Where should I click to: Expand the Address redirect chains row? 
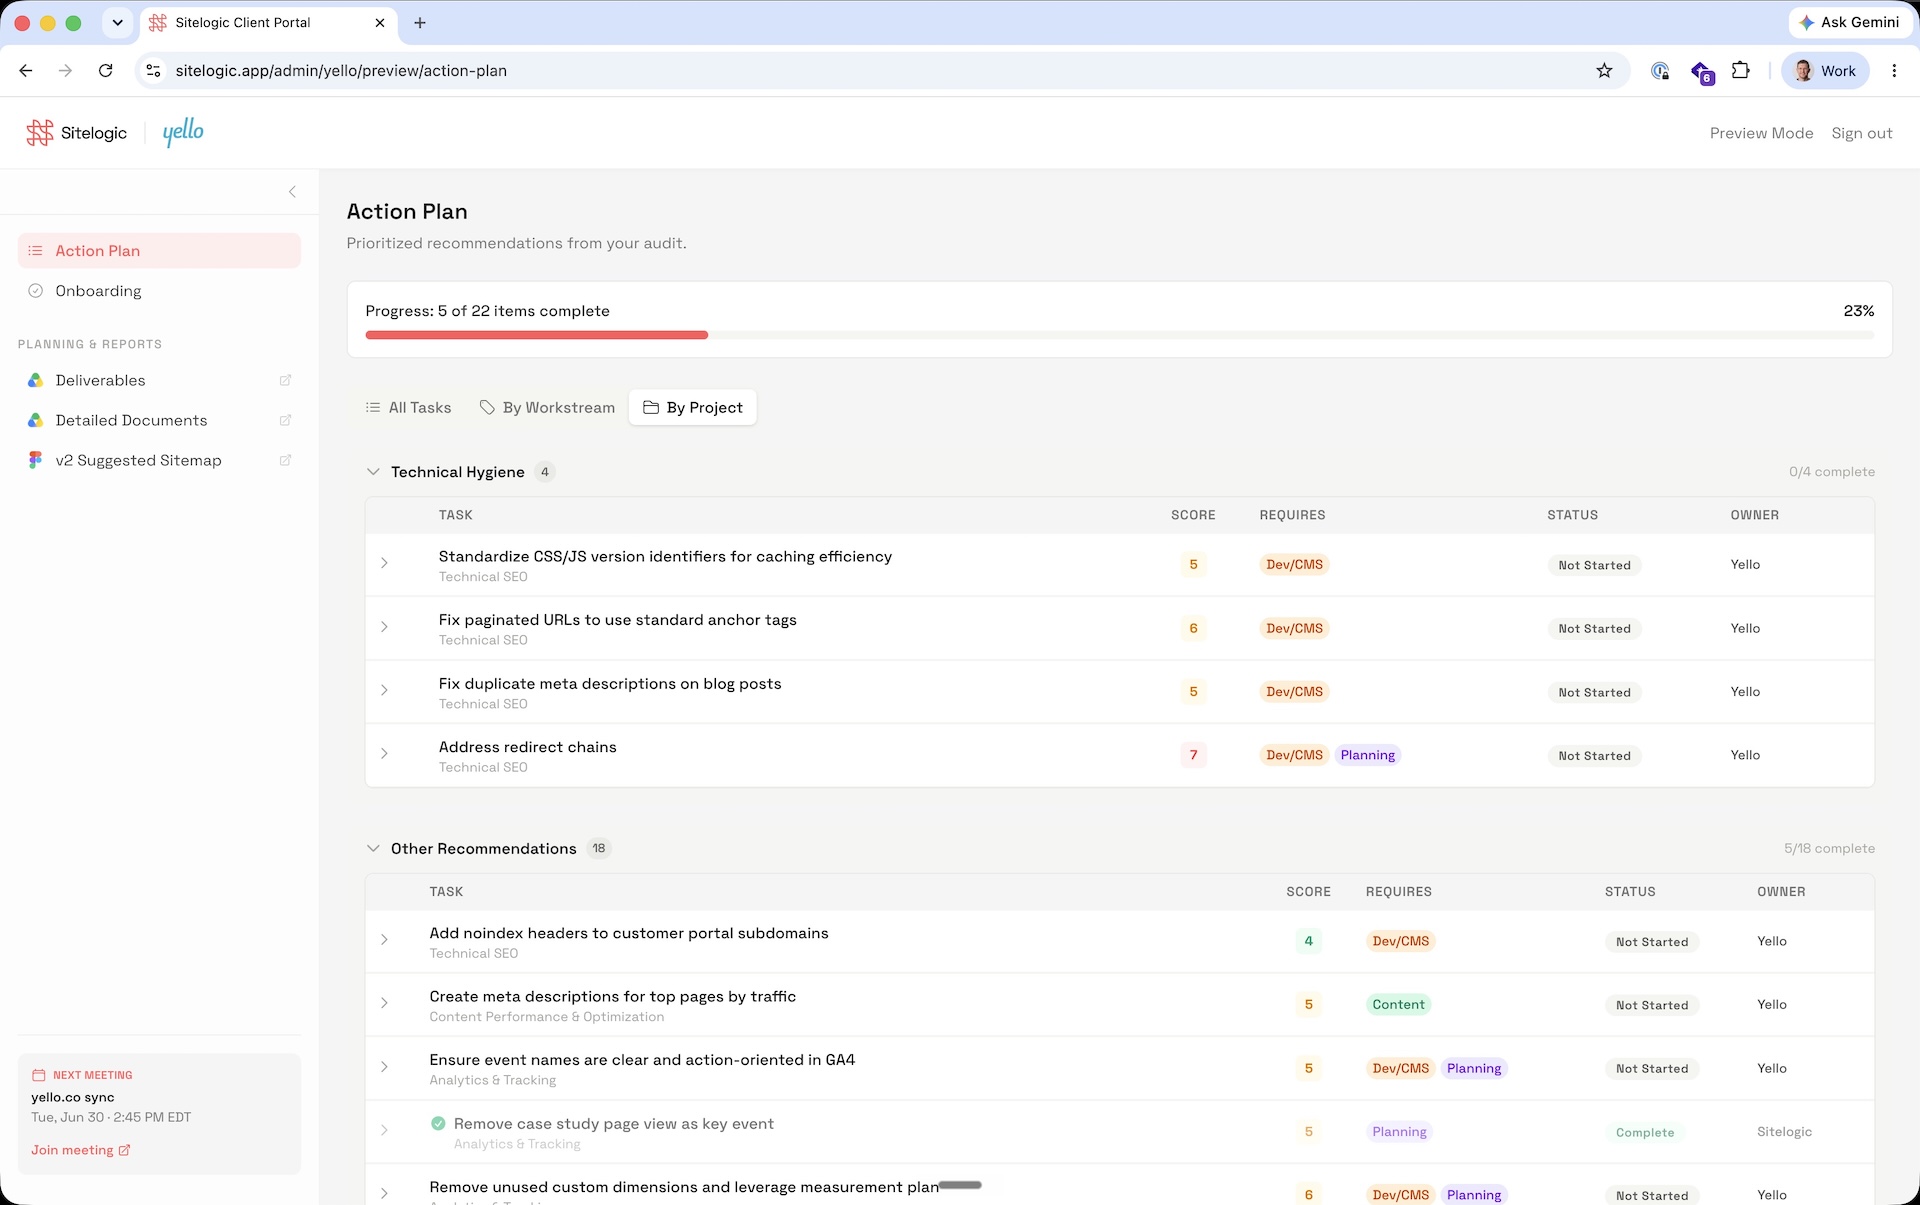pos(384,754)
